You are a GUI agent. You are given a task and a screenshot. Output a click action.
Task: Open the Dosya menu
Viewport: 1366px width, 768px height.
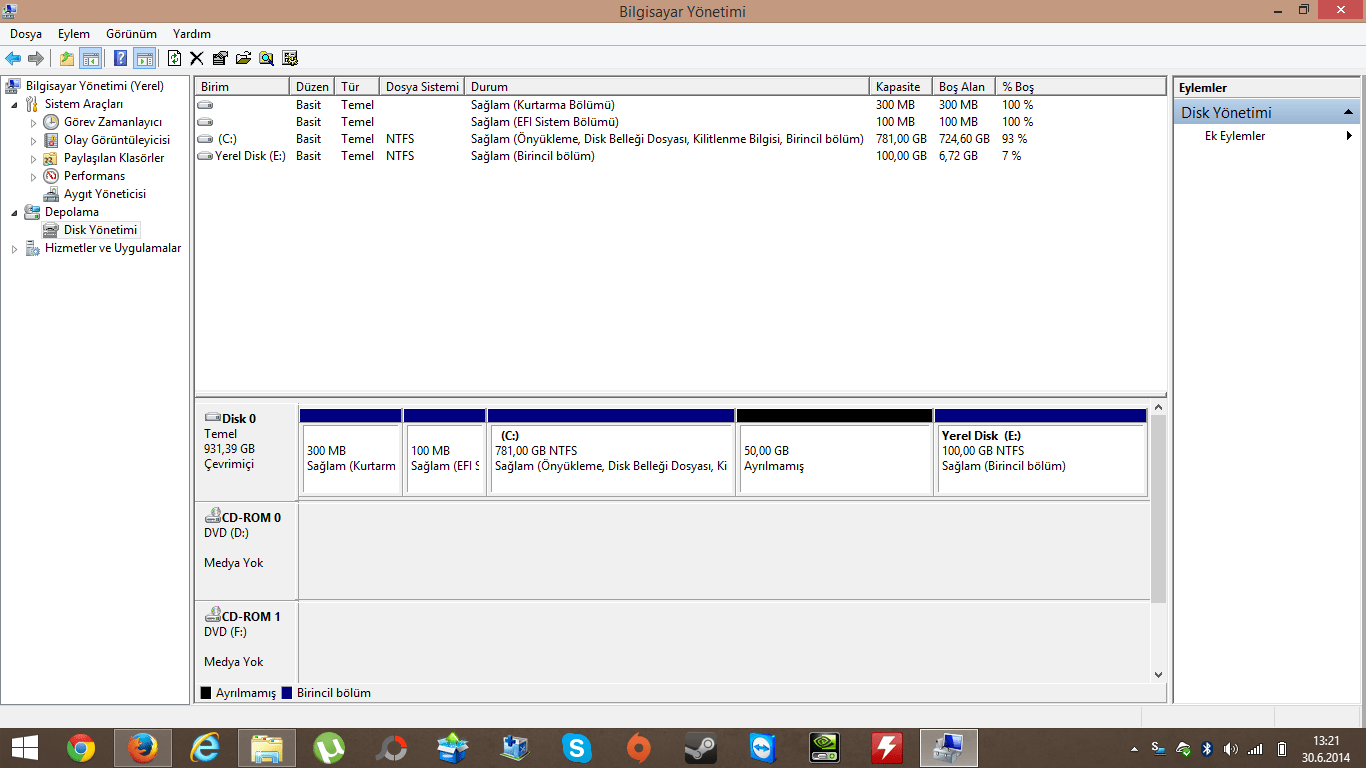[26, 34]
